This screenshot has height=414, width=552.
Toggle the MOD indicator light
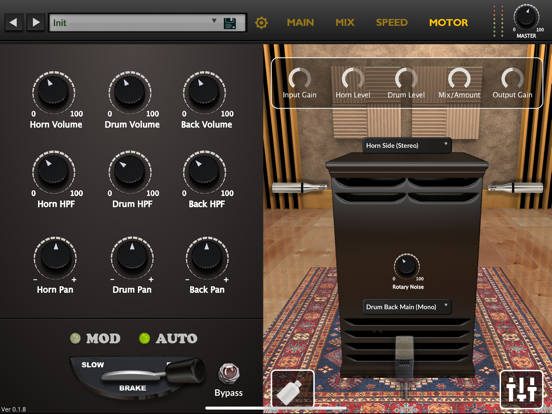pyautogui.click(x=75, y=338)
